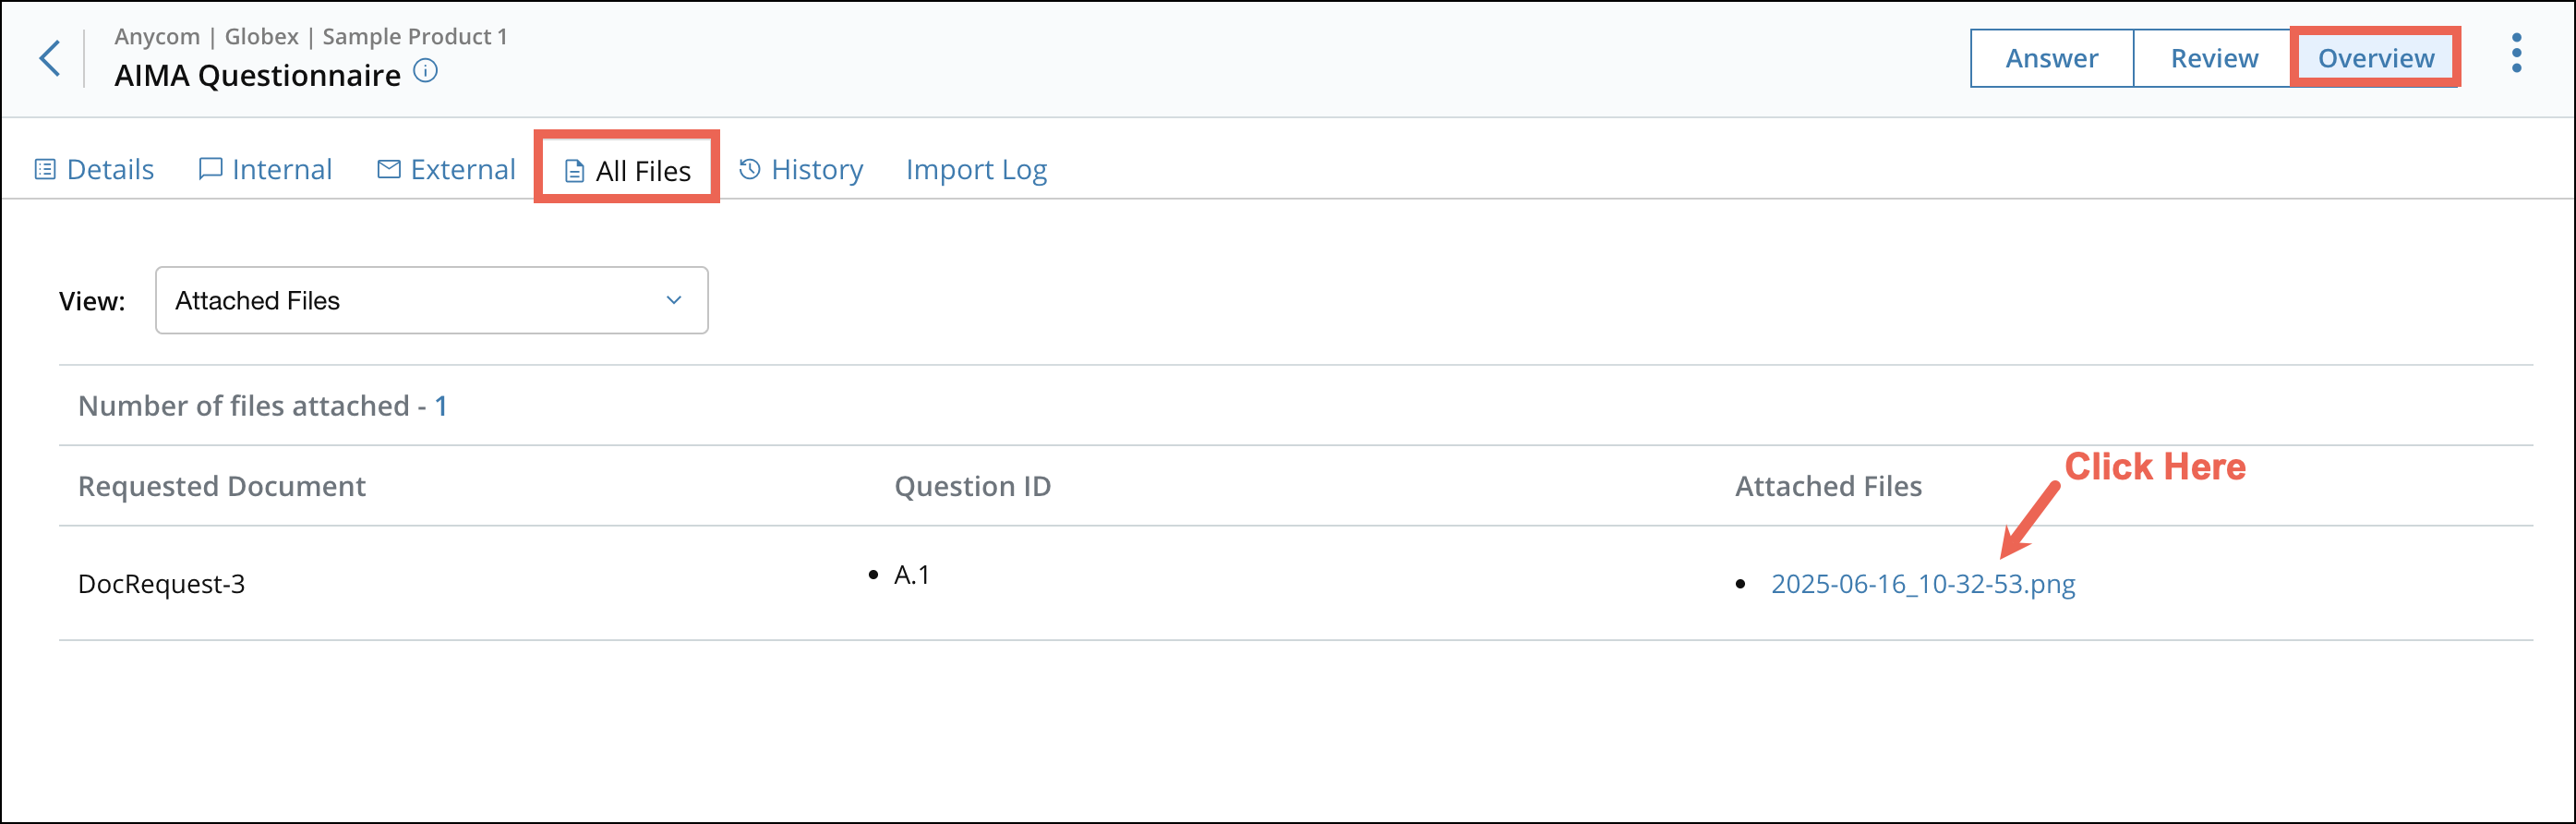Screen dimensions: 2576x824
Task: Select the Overview mode button
Action: tap(2375, 58)
